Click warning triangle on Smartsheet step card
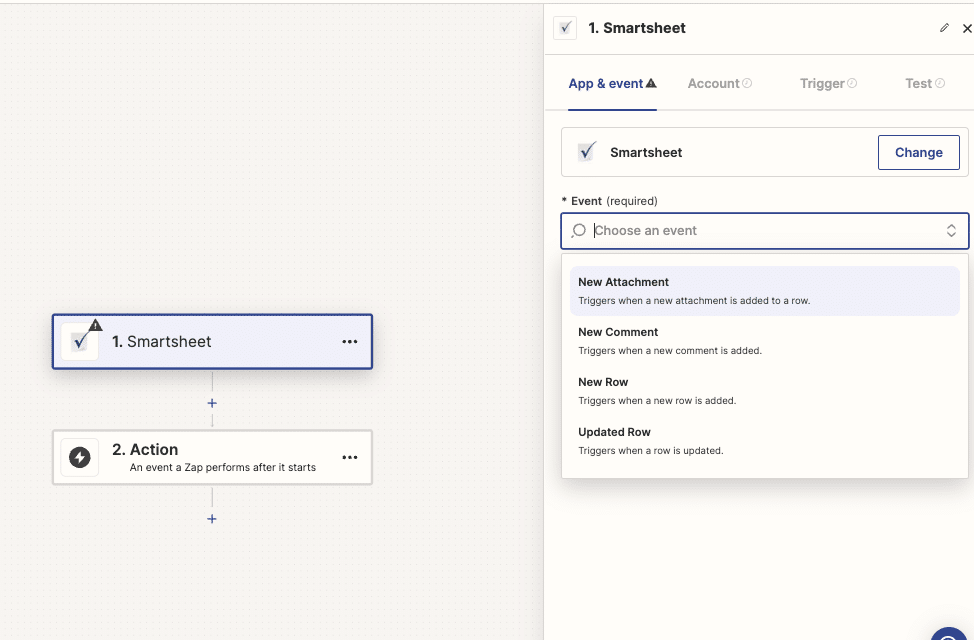The height and width of the screenshot is (640, 974). [x=95, y=325]
